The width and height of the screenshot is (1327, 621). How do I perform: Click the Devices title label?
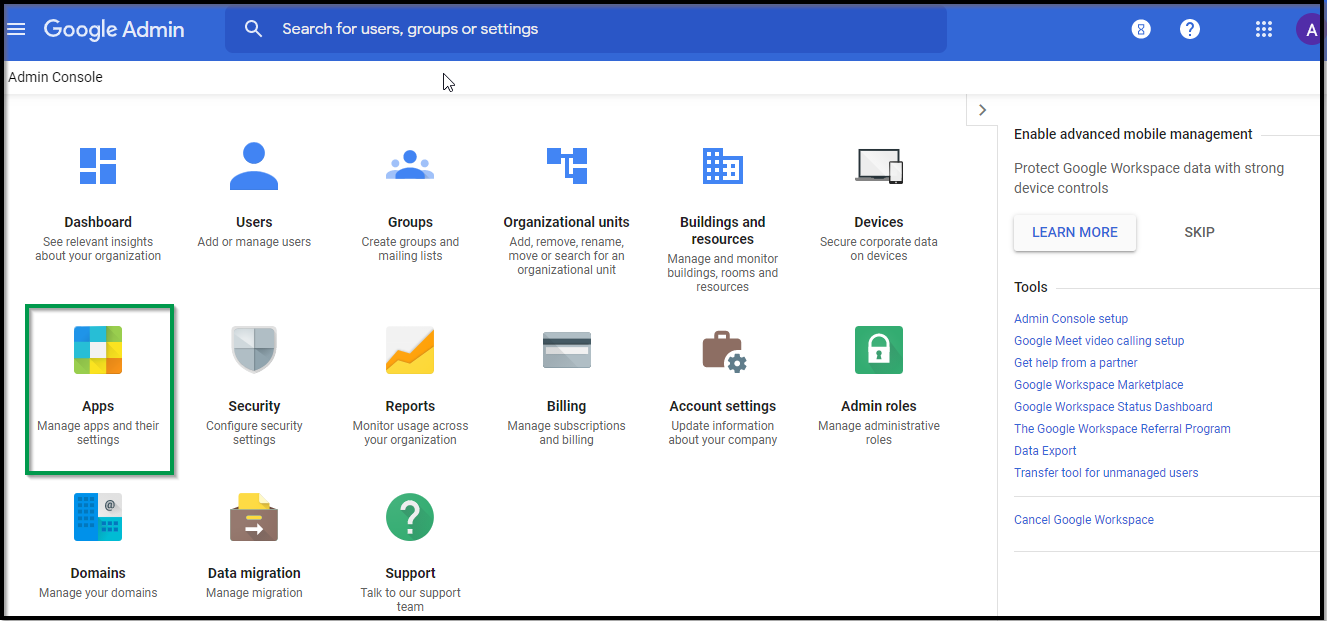point(879,222)
